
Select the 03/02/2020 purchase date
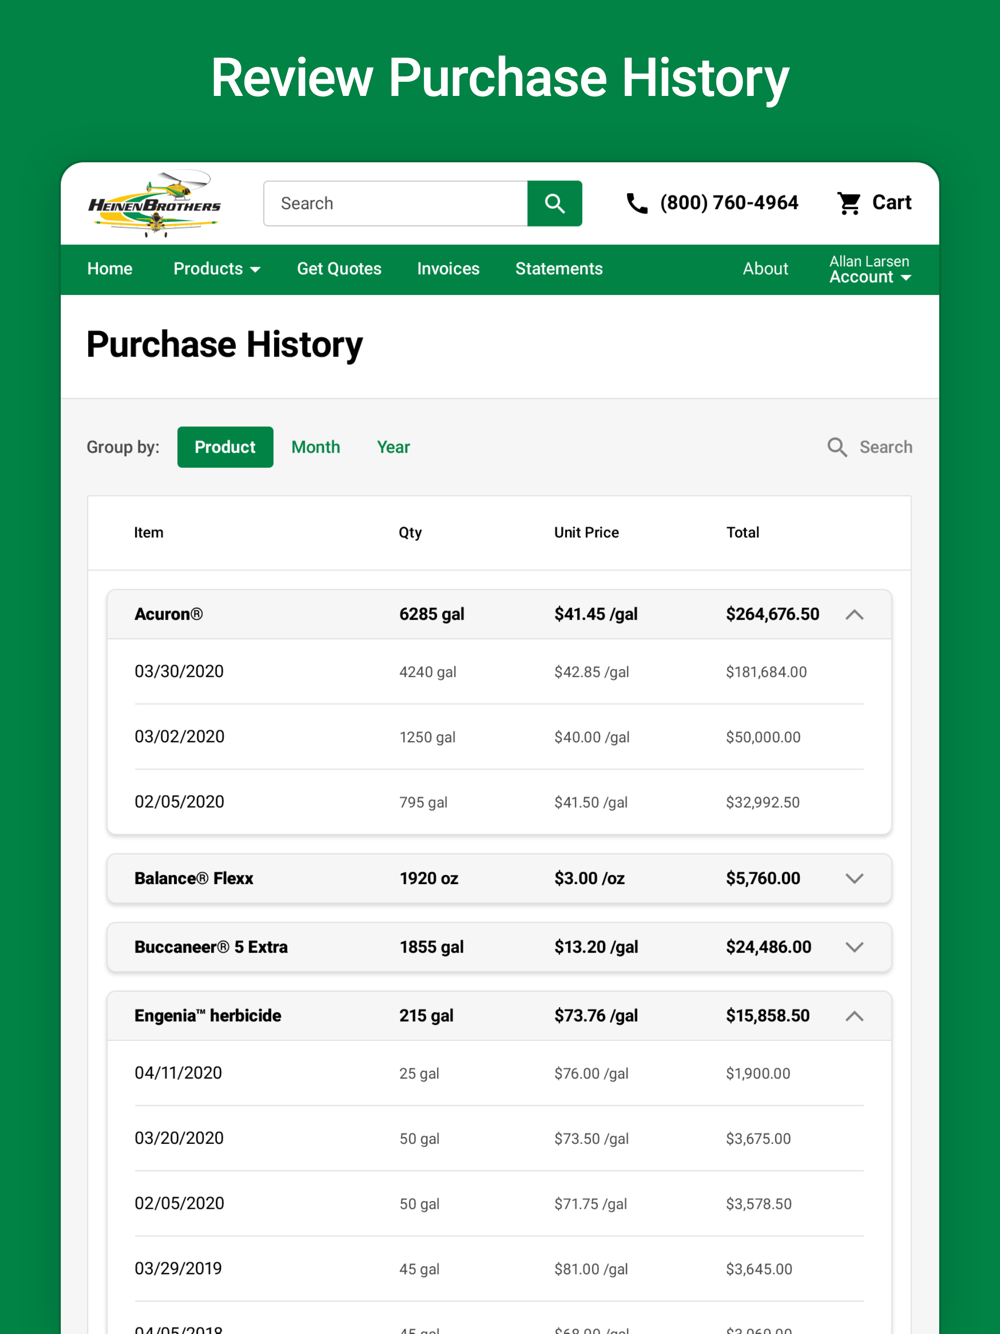point(180,737)
